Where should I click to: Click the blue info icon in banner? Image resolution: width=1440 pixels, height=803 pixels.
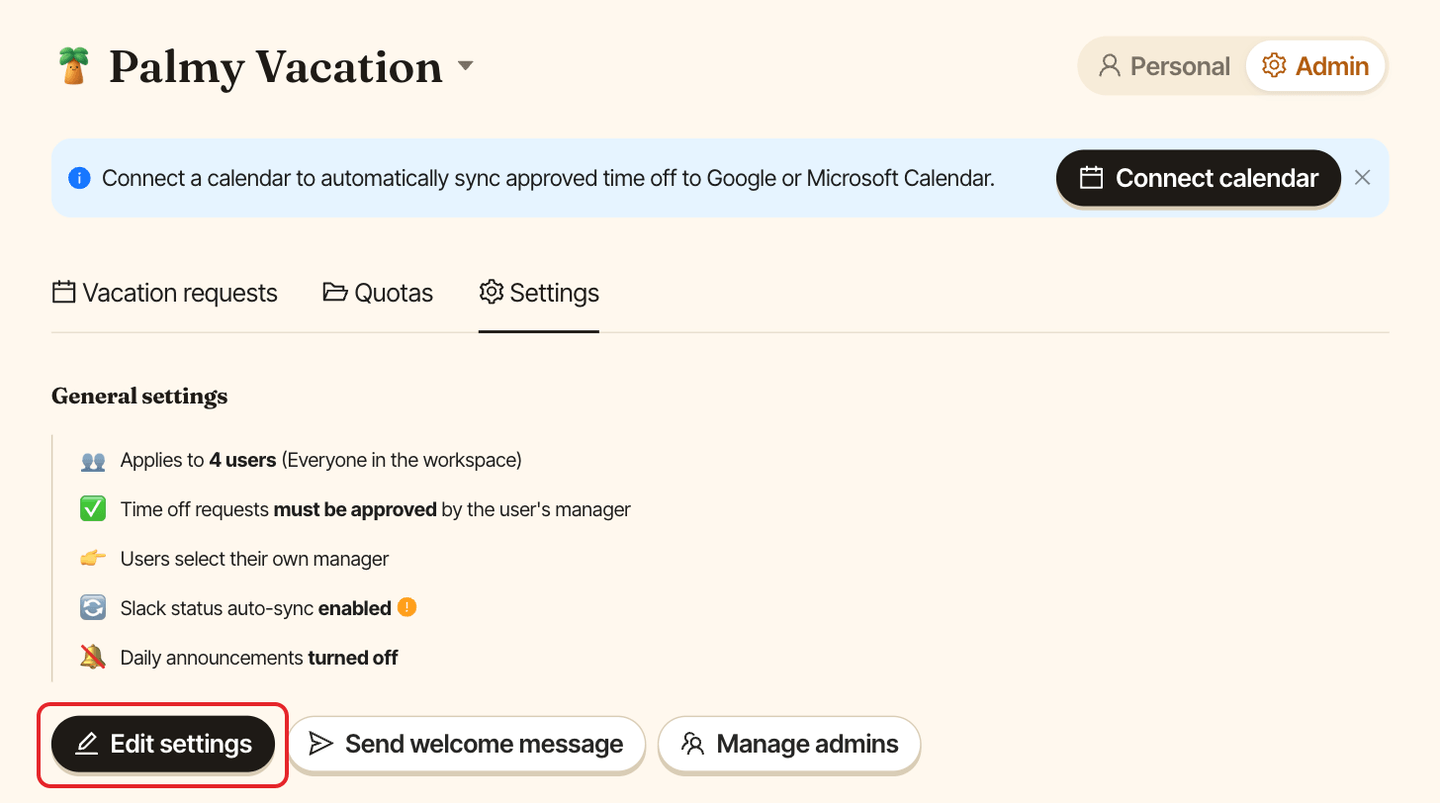(x=79, y=178)
